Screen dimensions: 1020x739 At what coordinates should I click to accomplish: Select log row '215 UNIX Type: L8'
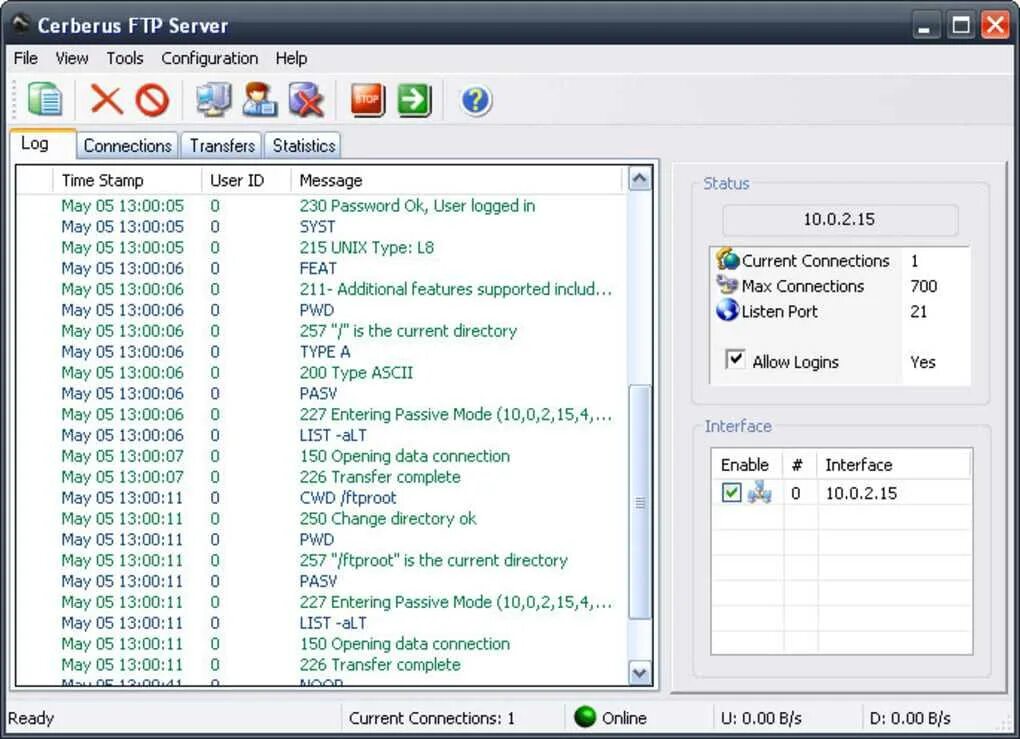tap(321, 247)
